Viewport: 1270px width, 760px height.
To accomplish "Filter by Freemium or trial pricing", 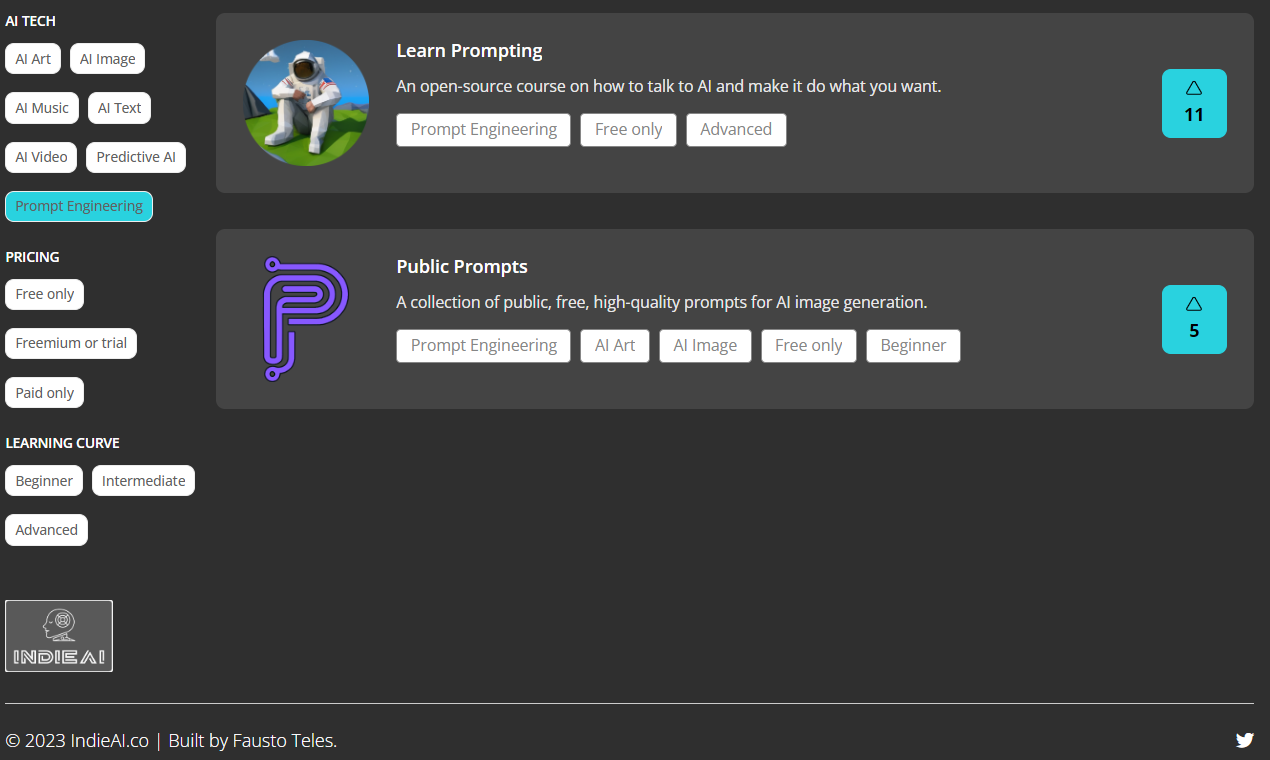I will point(71,343).
